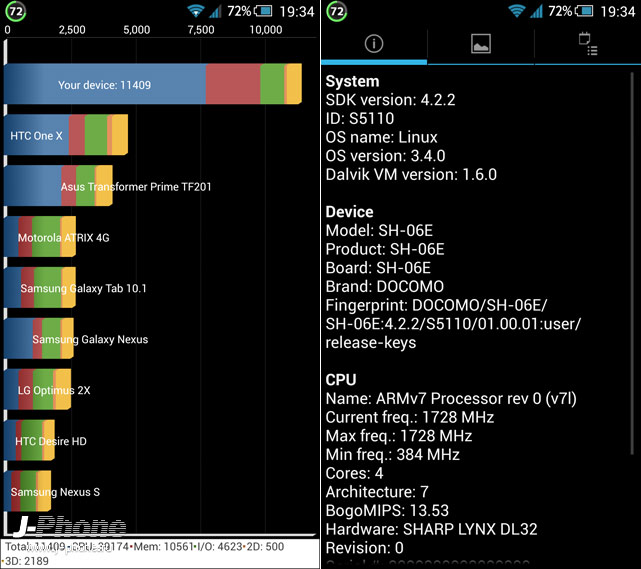The height and width of the screenshot is (569, 641).
Task: Tap 'Architecture: 7' line
Action: [377, 492]
